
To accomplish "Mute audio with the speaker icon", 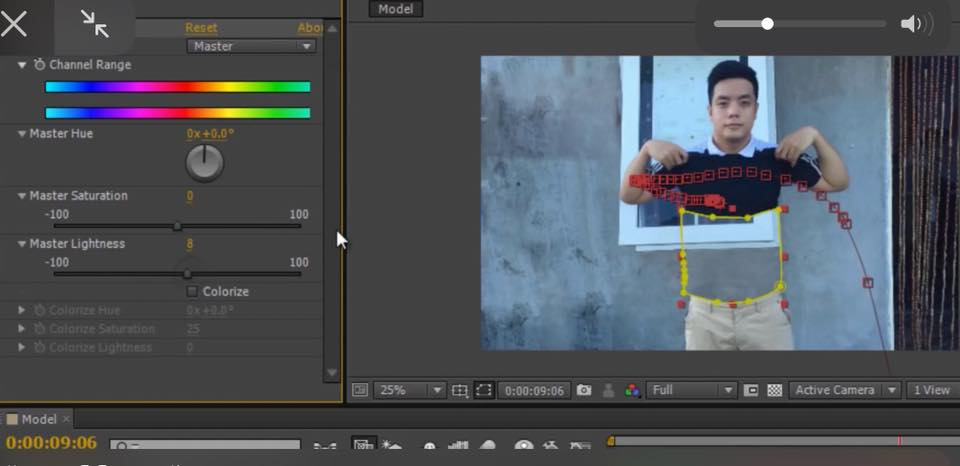I will click(917, 24).
